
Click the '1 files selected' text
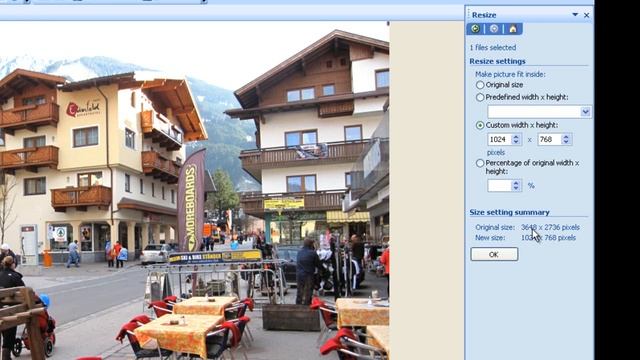click(493, 48)
